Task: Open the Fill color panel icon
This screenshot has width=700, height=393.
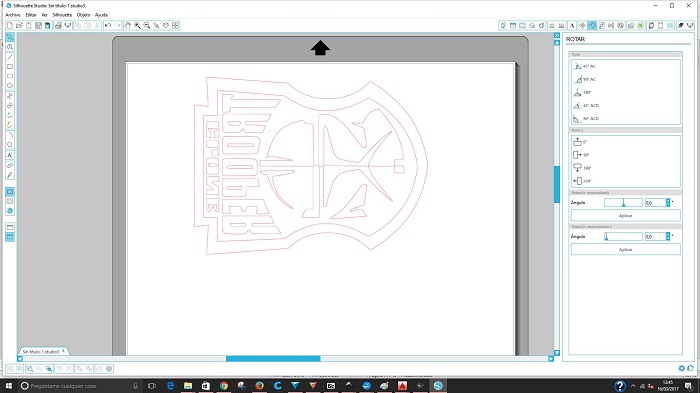Action: pyautogui.click(x=503, y=25)
